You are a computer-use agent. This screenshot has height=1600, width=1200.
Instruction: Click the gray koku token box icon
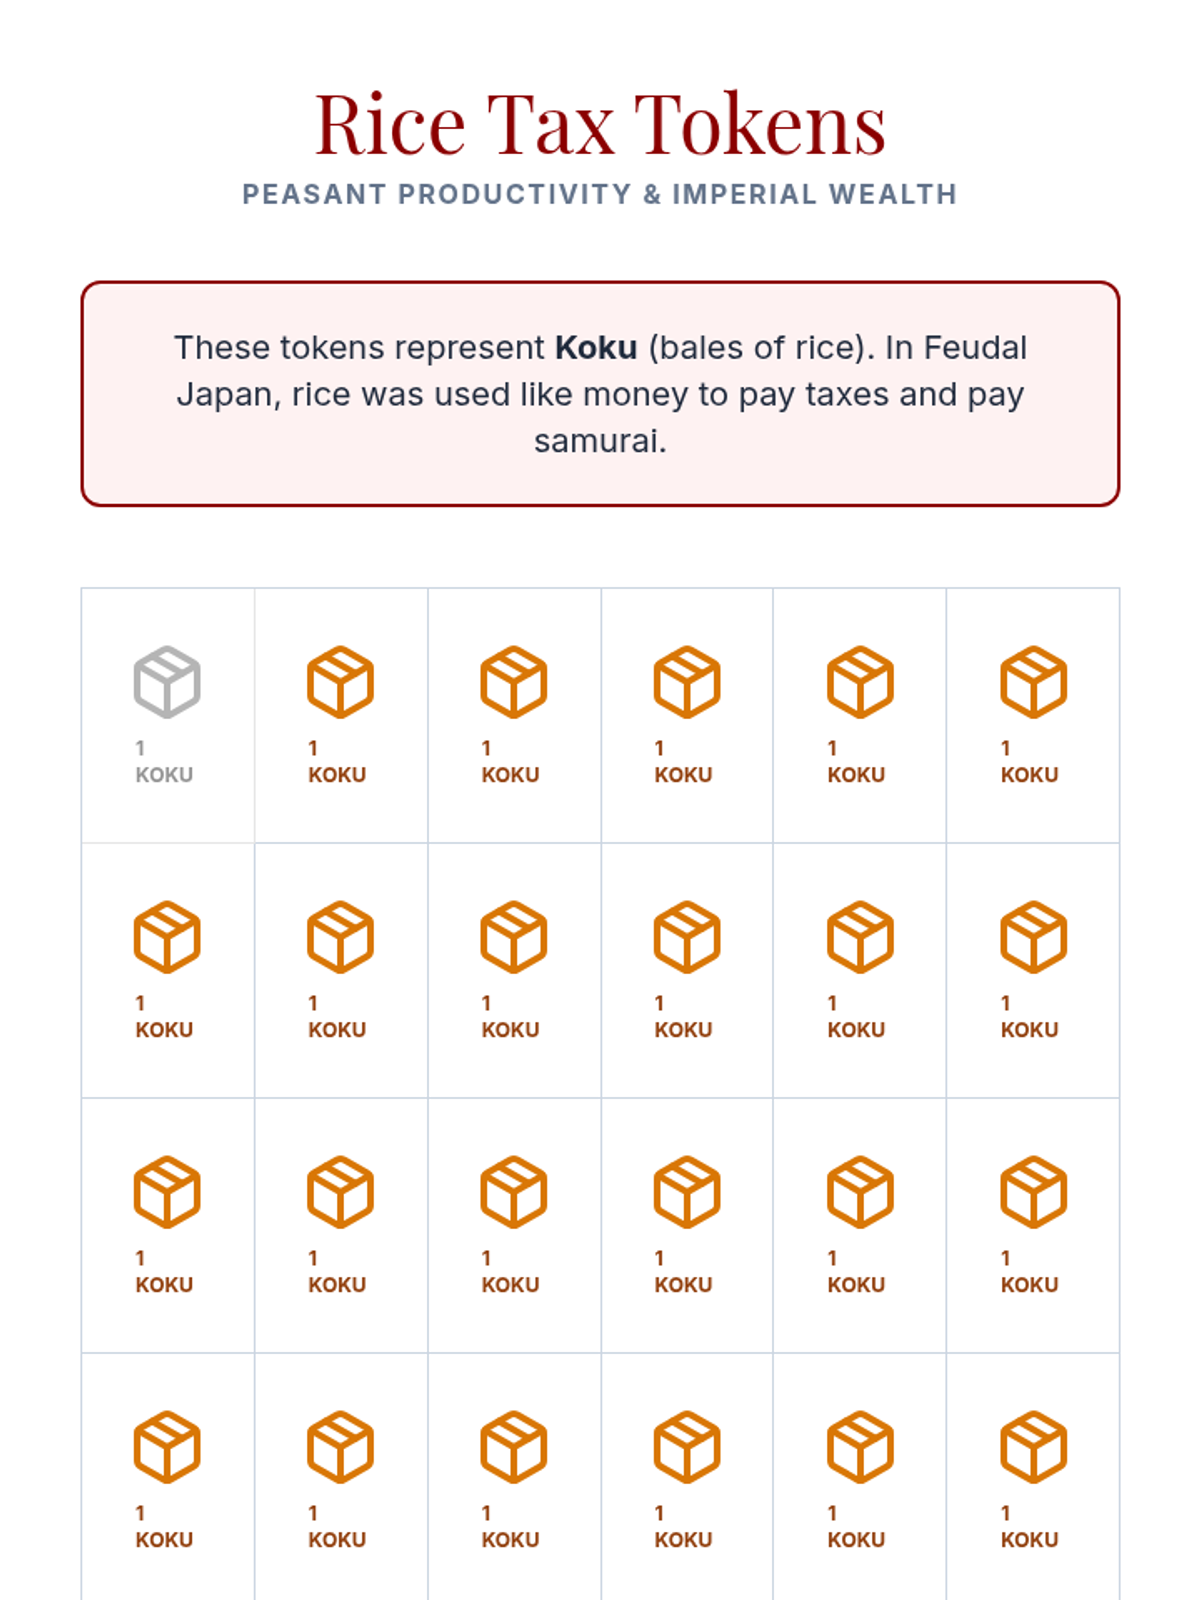pyautogui.click(x=167, y=682)
